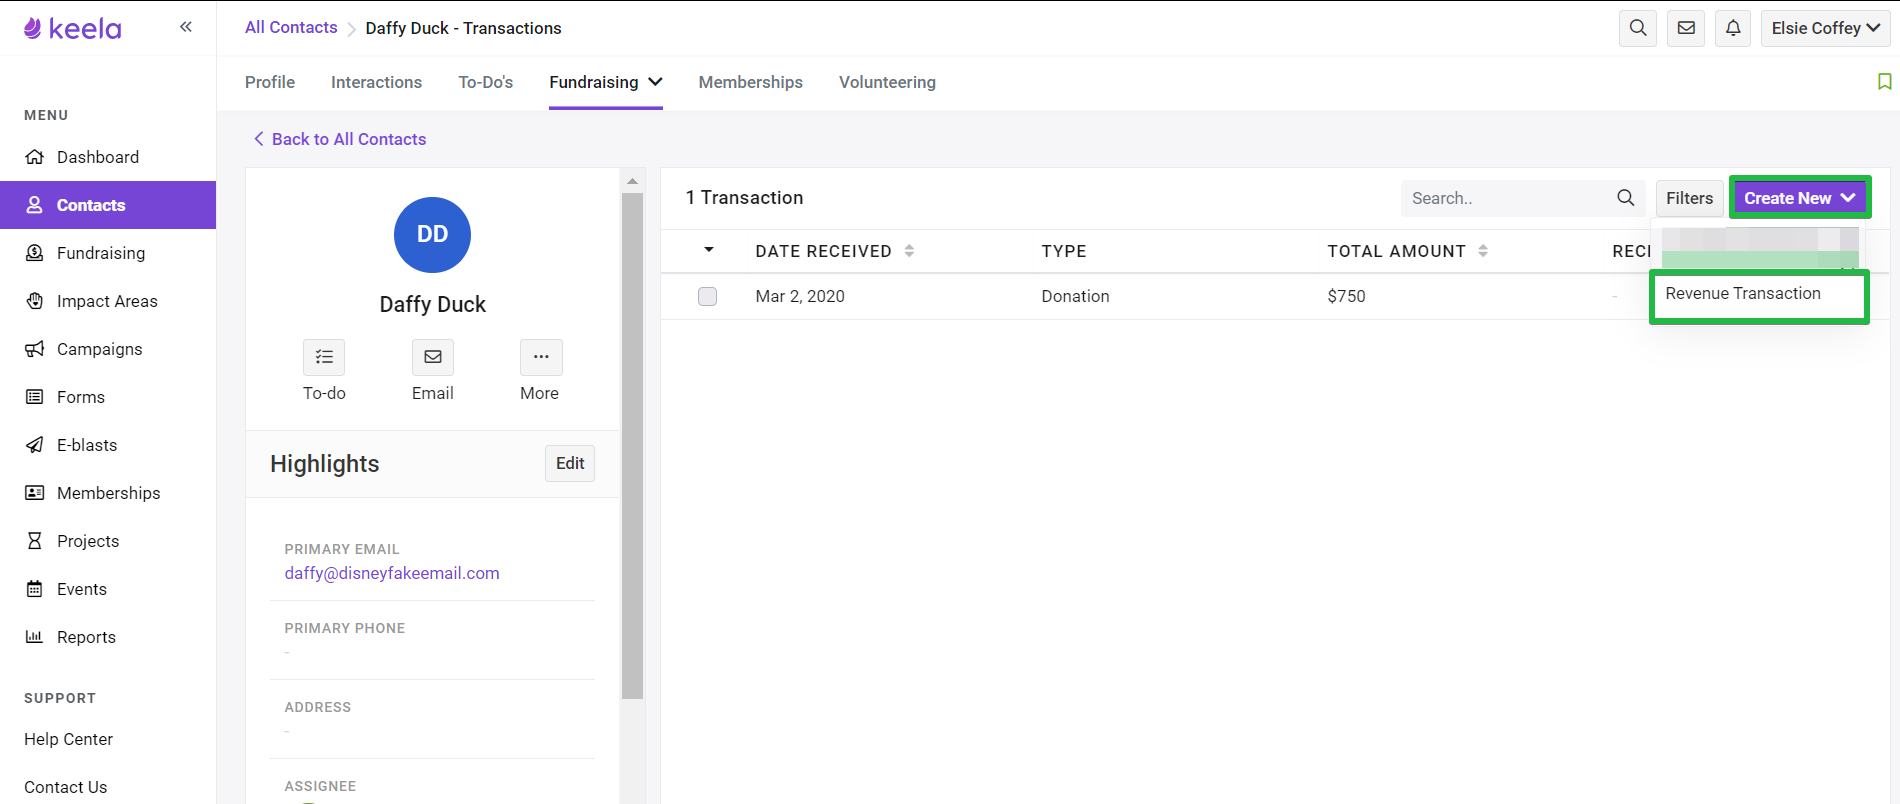Open Forms in sidebar
The height and width of the screenshot is (804, 1900).
(x=108, y=397)
